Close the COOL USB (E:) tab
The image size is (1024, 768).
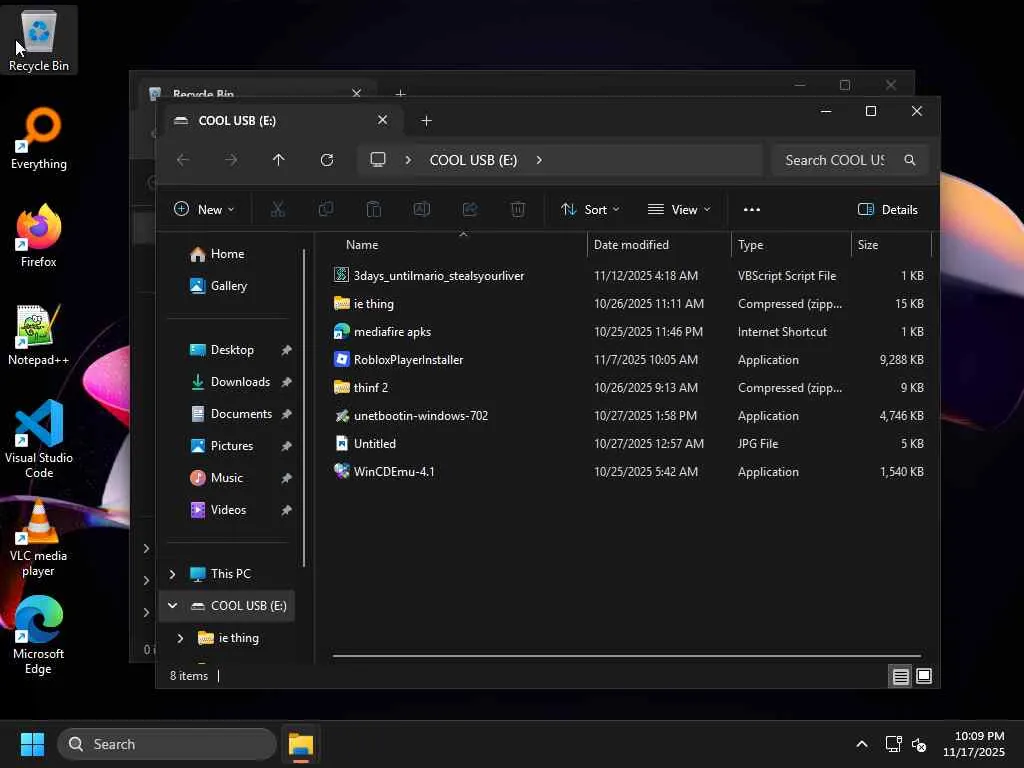pyautogui.click(x=383, y=120)
